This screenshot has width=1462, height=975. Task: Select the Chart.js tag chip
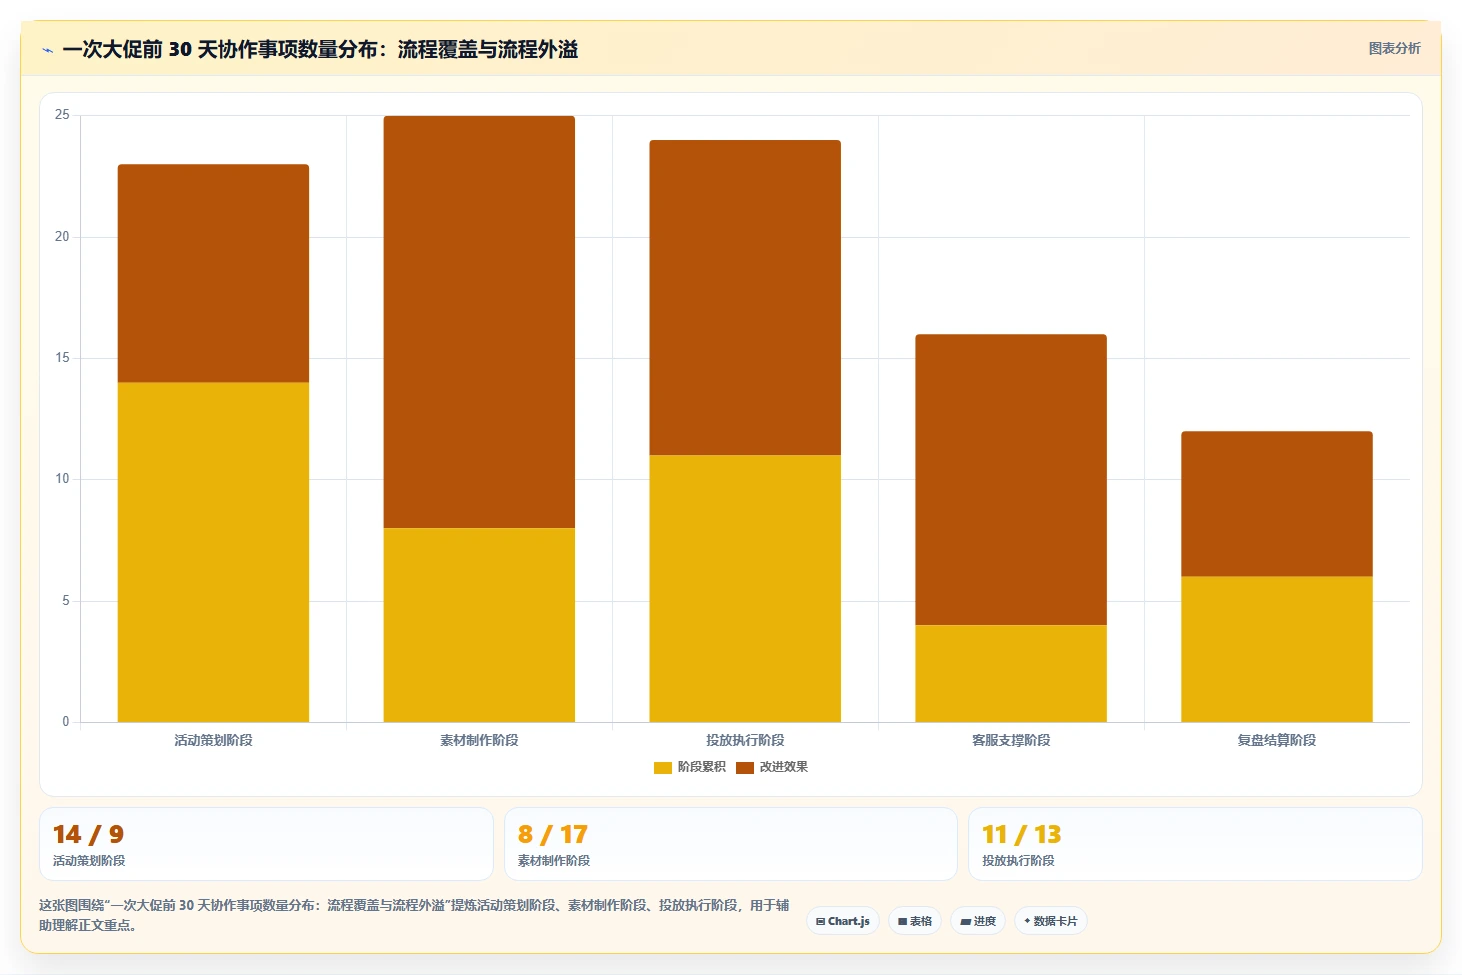(843, 921)
